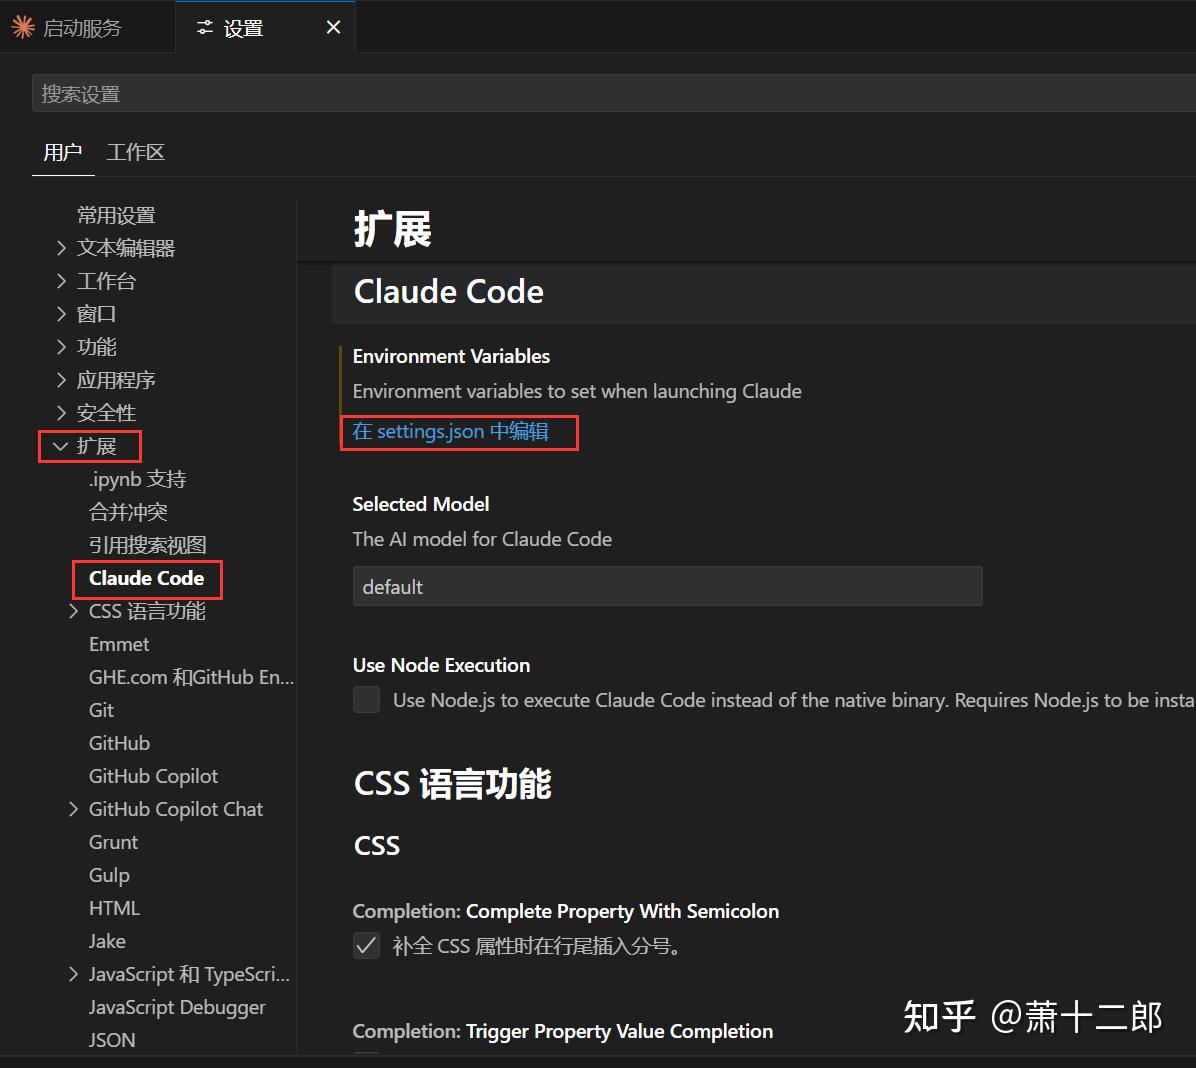The image size is (1196, 1068).
Task: Expand the 文本编辑器 settings category
Action: 62,248
